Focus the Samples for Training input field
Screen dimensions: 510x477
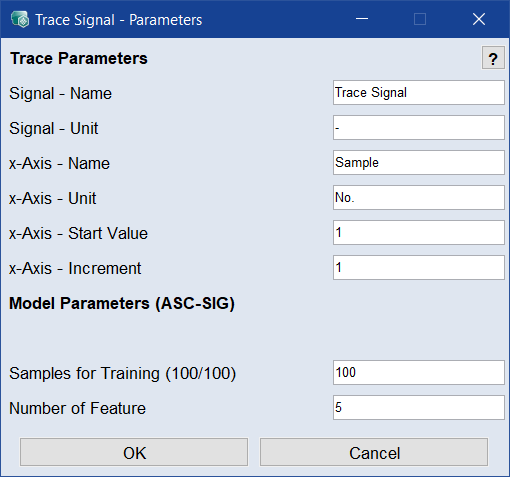(419, 372)
